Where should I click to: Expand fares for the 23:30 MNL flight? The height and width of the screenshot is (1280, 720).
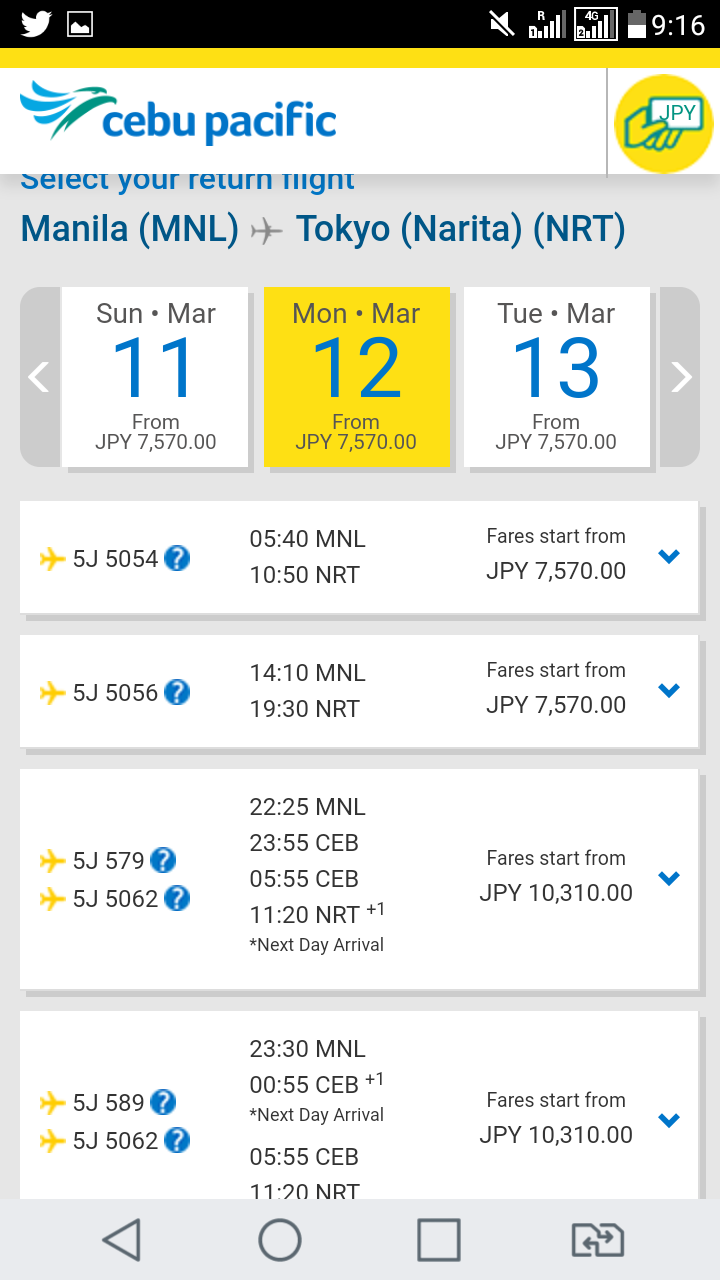[x=669, y=1120]
